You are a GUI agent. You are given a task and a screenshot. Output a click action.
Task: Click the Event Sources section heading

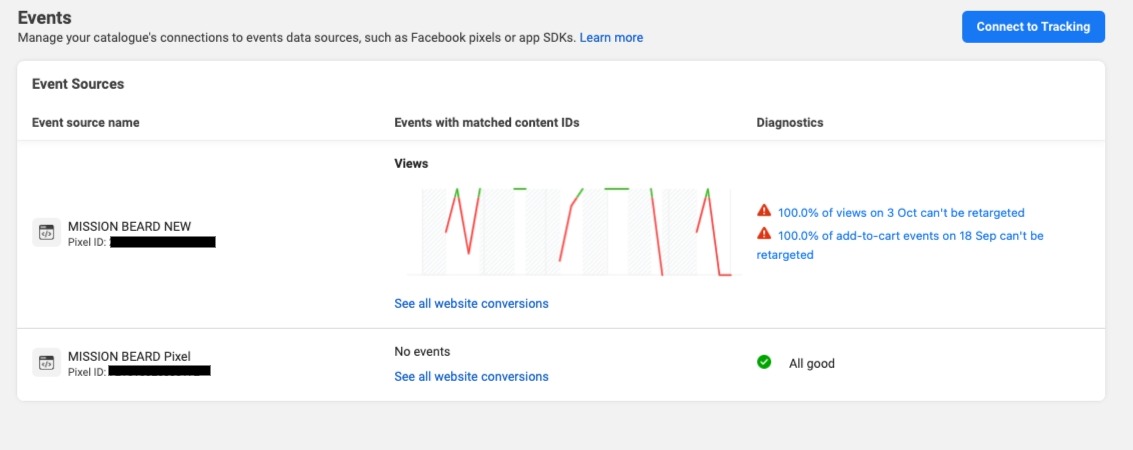pos(78,84)
